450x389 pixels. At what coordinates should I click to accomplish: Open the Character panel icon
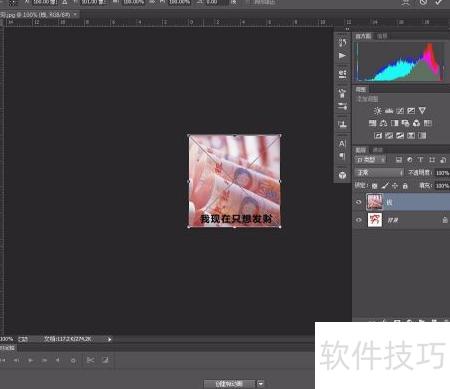click(342, 144)
